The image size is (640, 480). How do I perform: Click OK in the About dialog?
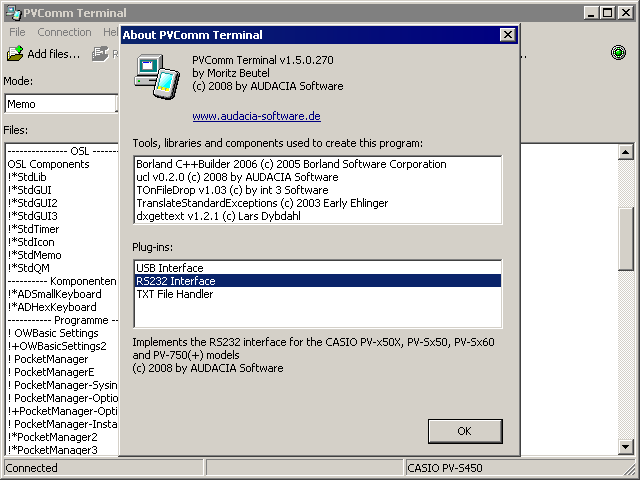(x=465, y=431)
